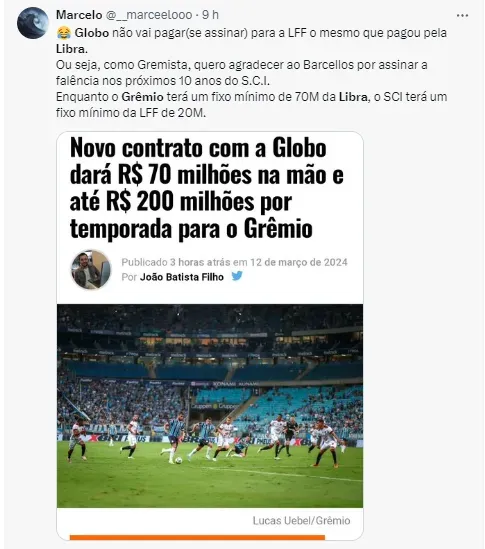The width and height of the screenshot is (485, 549).
Task: Open the three-dot more options menu
Action: click(x=462, y=15)
